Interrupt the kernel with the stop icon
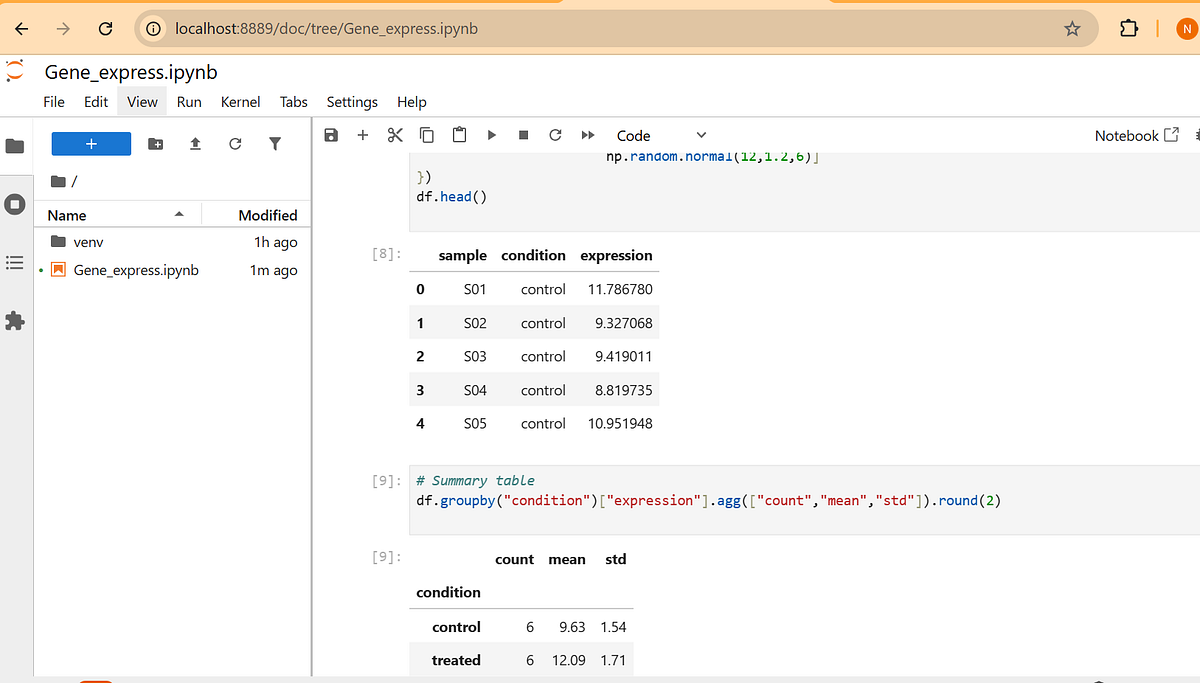 coord(523,135)
